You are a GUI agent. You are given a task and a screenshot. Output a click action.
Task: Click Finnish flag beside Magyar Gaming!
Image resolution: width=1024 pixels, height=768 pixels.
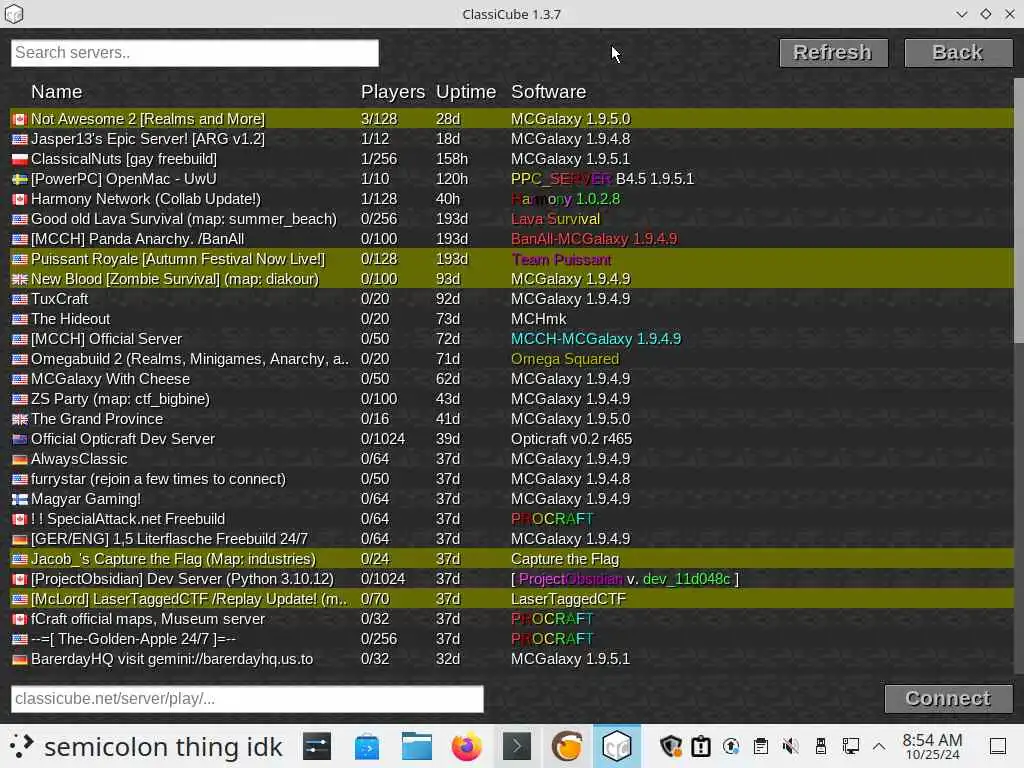20,500
